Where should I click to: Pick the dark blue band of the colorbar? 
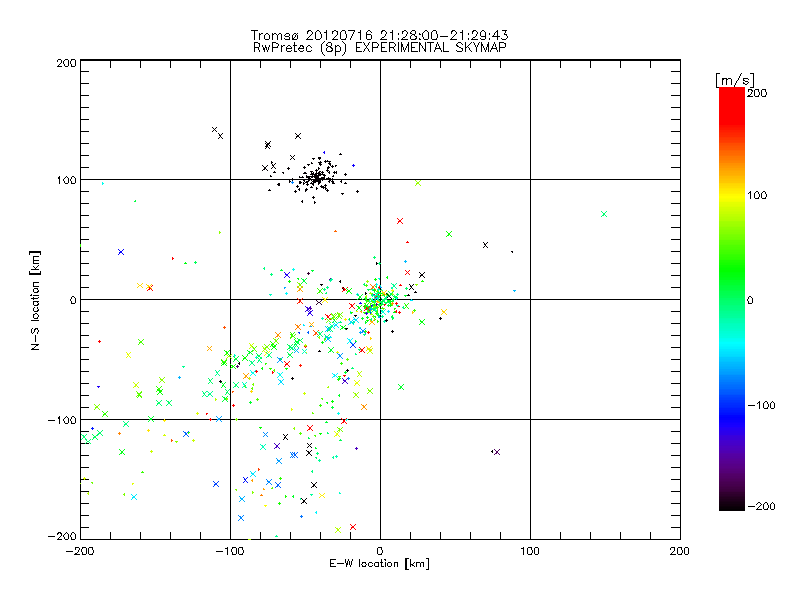(x=732, y=418)
